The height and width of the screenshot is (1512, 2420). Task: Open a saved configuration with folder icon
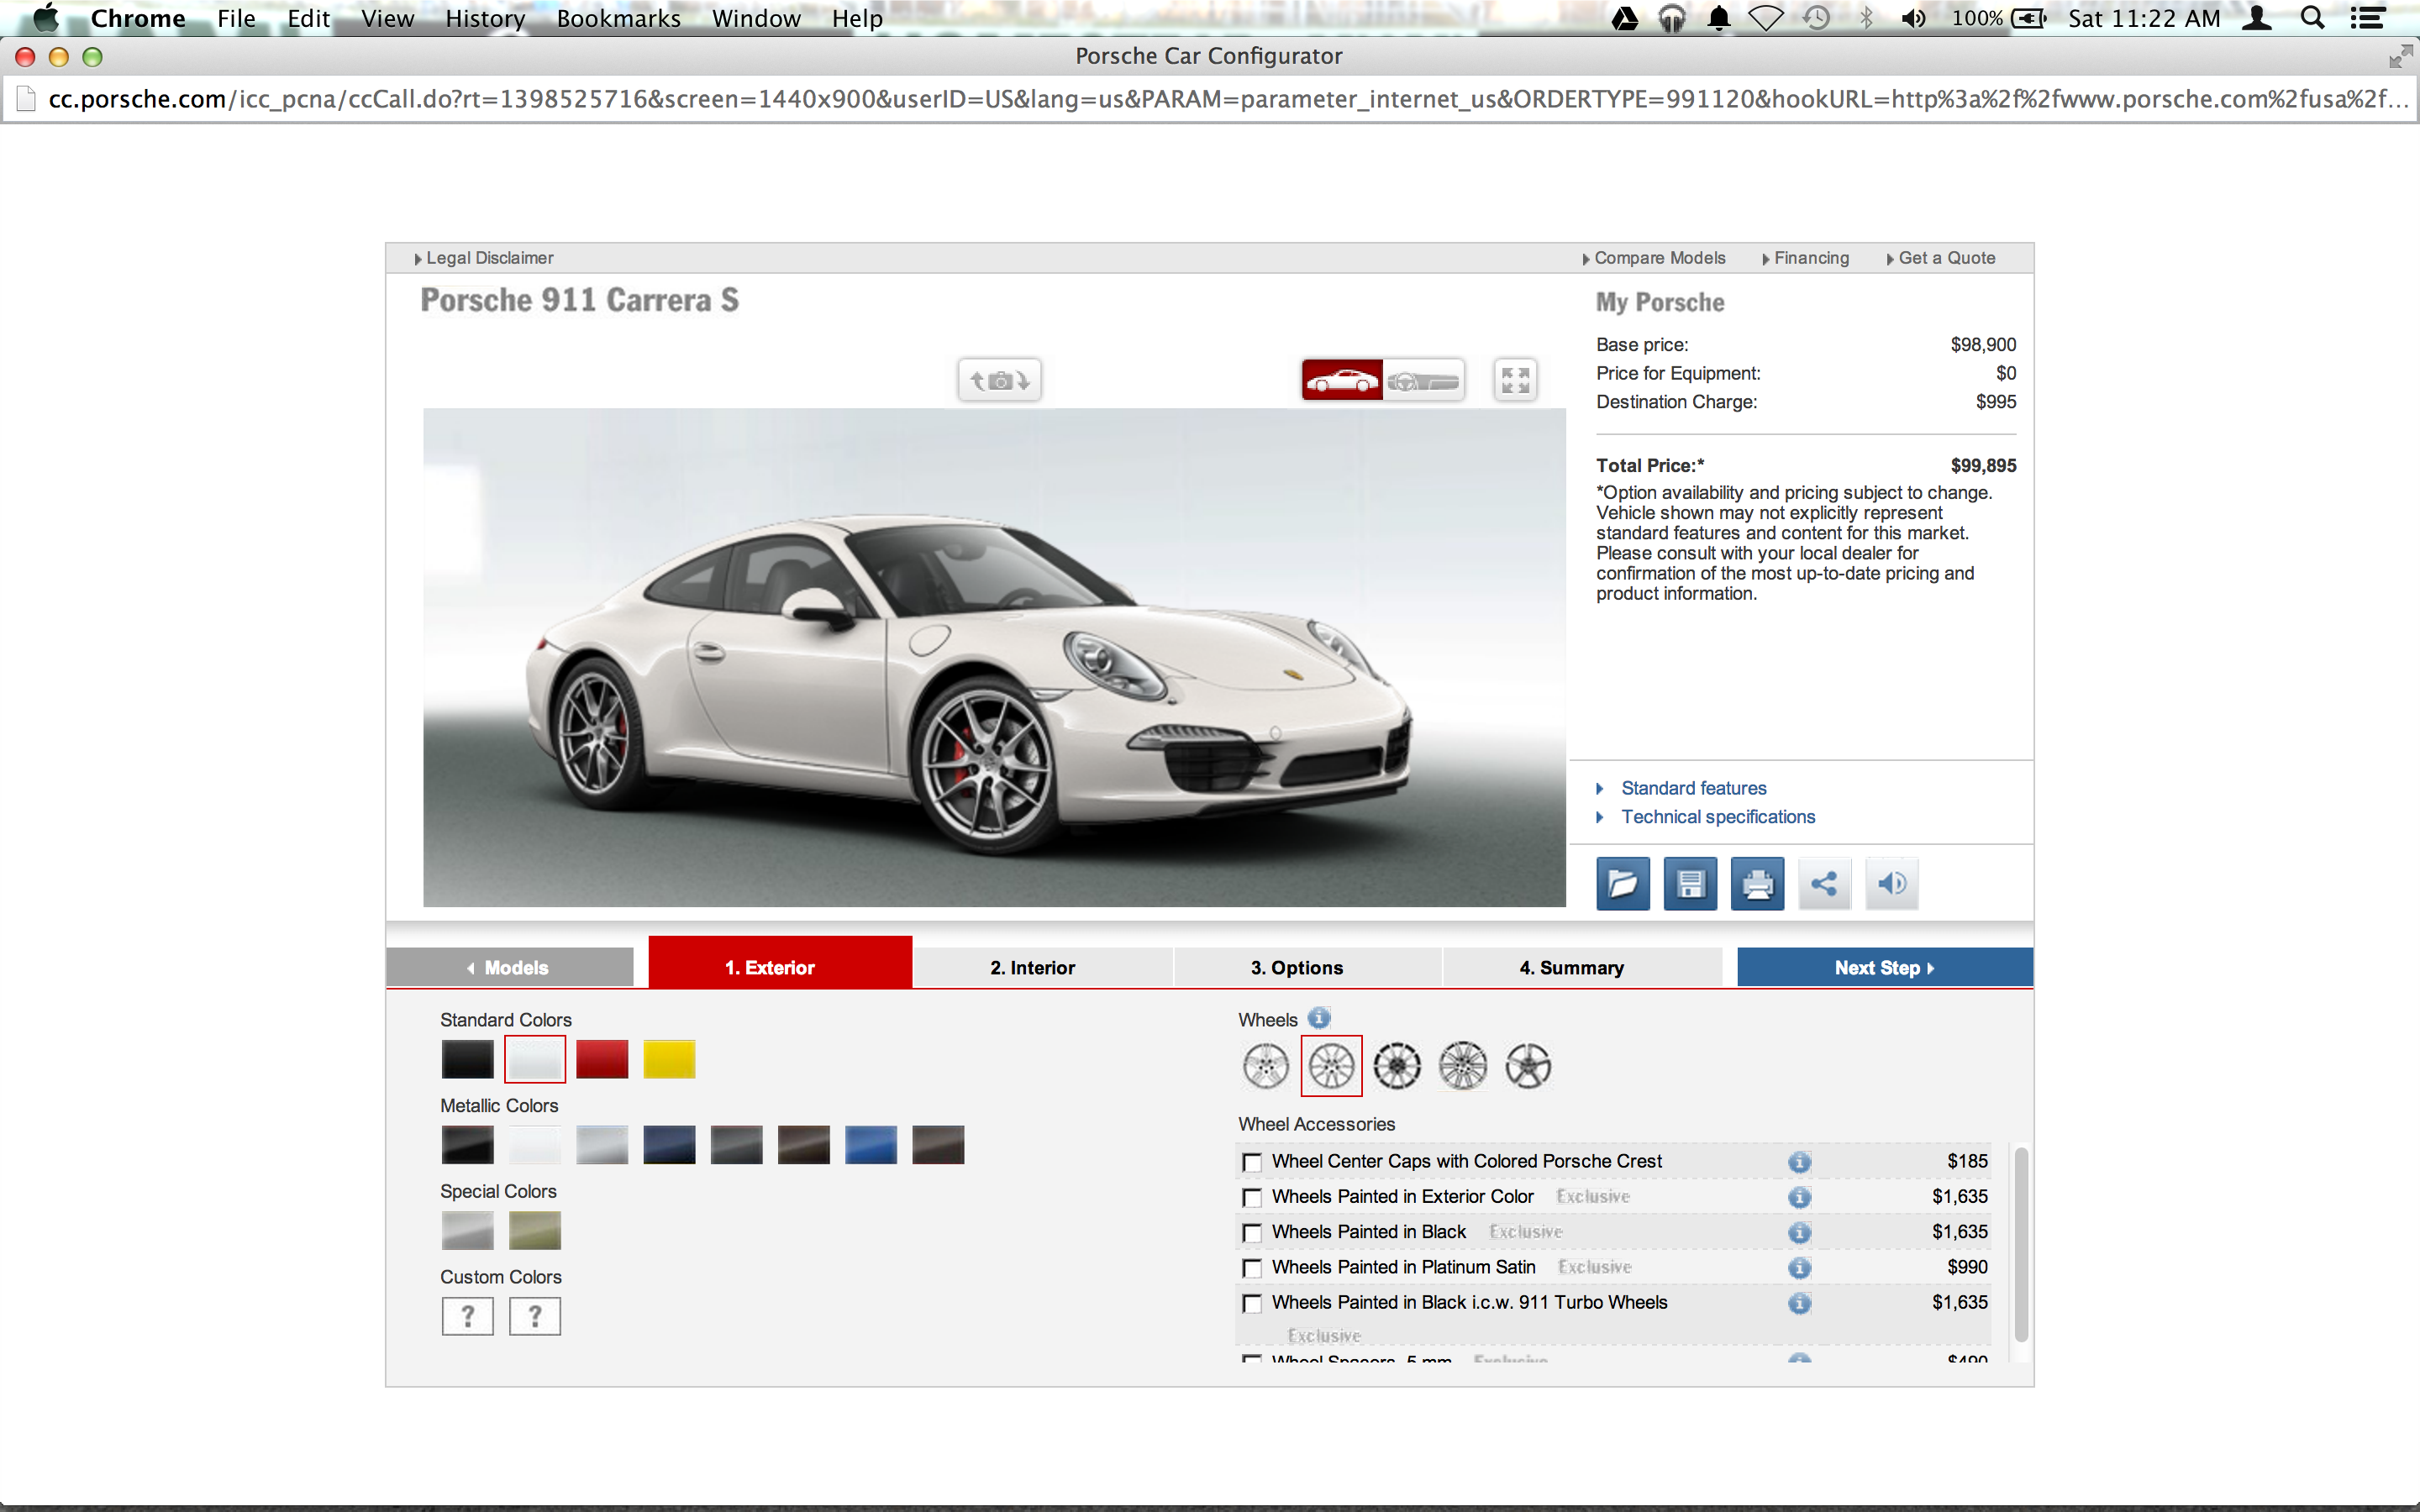[1622, 883]
